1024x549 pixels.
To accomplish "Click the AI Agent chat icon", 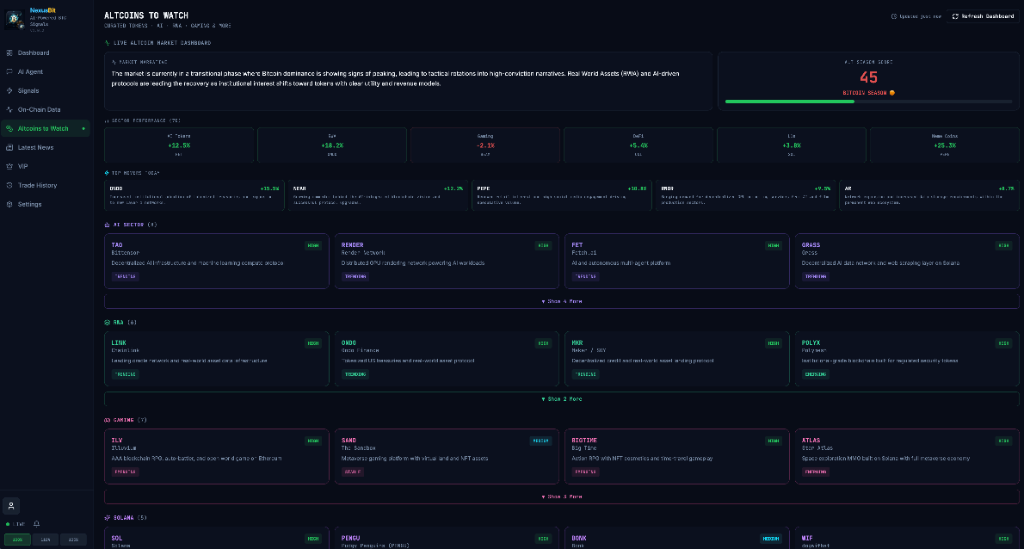I will pos(9,72).
